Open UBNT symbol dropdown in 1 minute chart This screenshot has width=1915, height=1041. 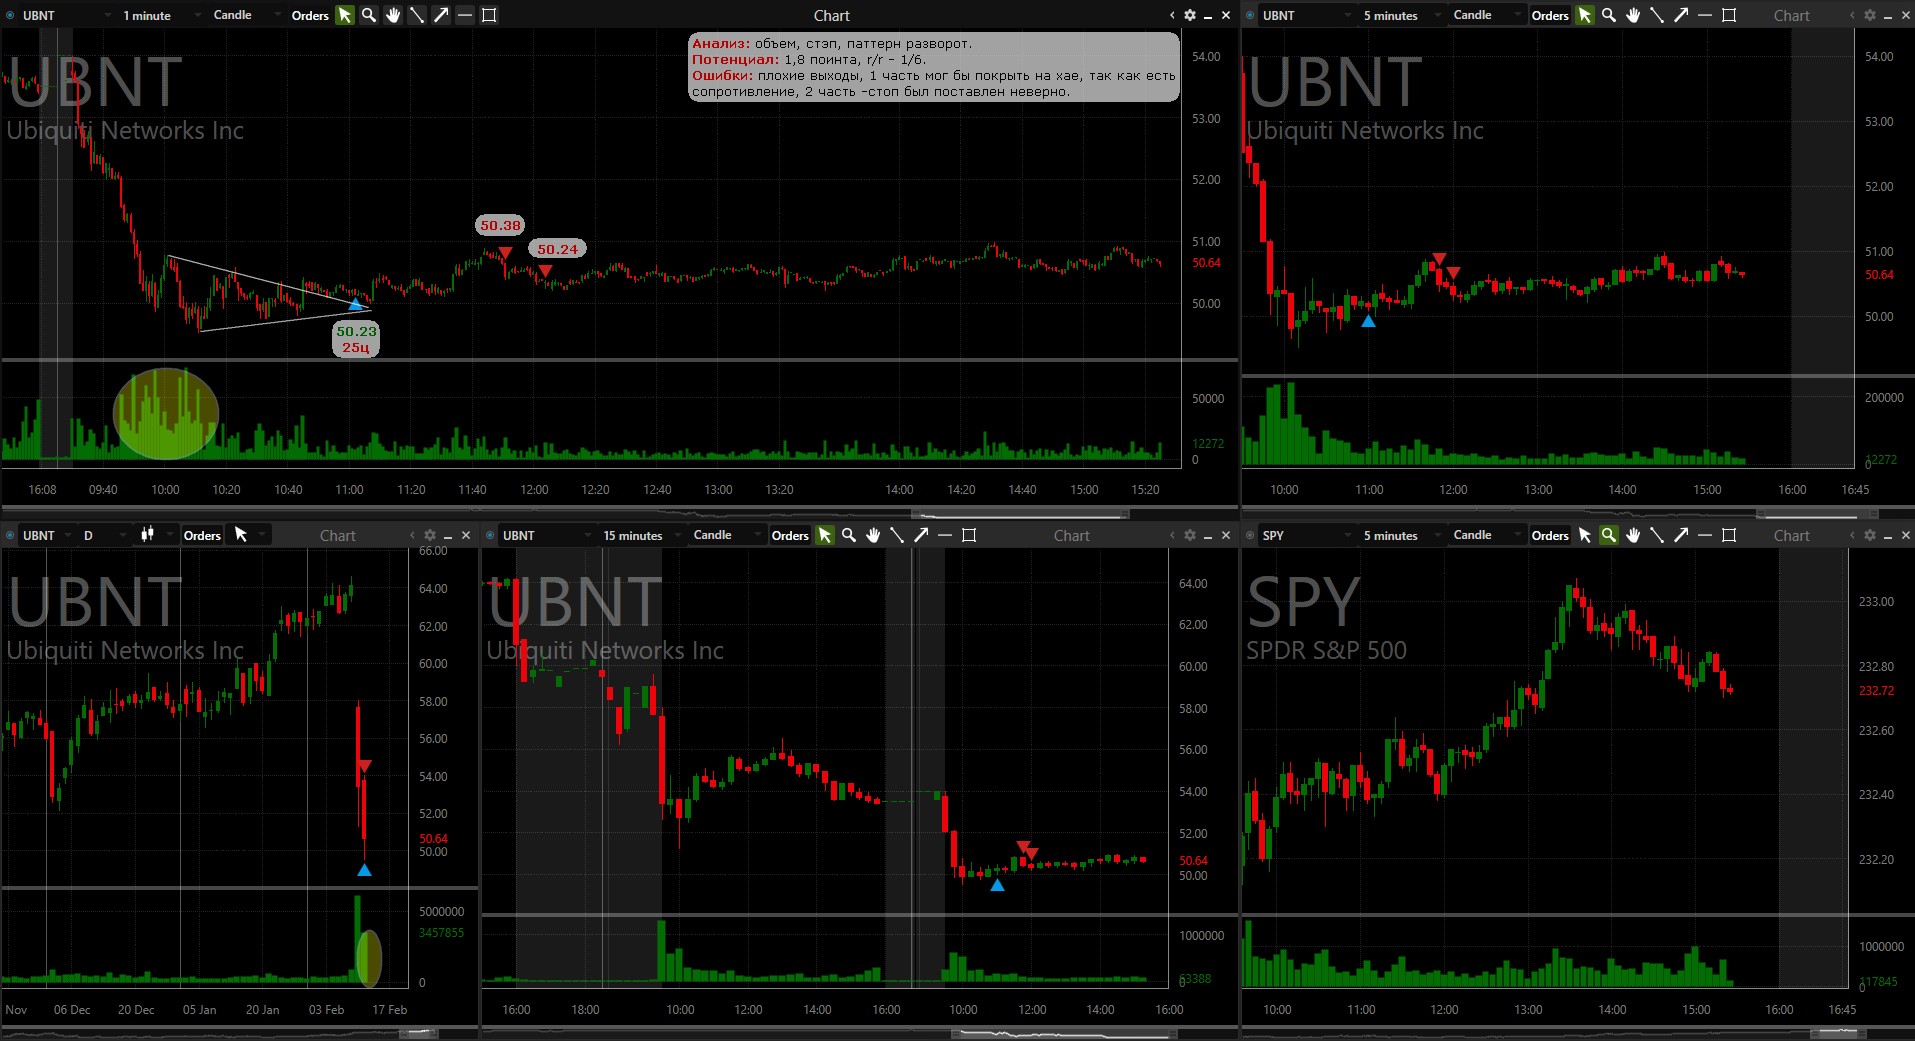click(66, 15)
